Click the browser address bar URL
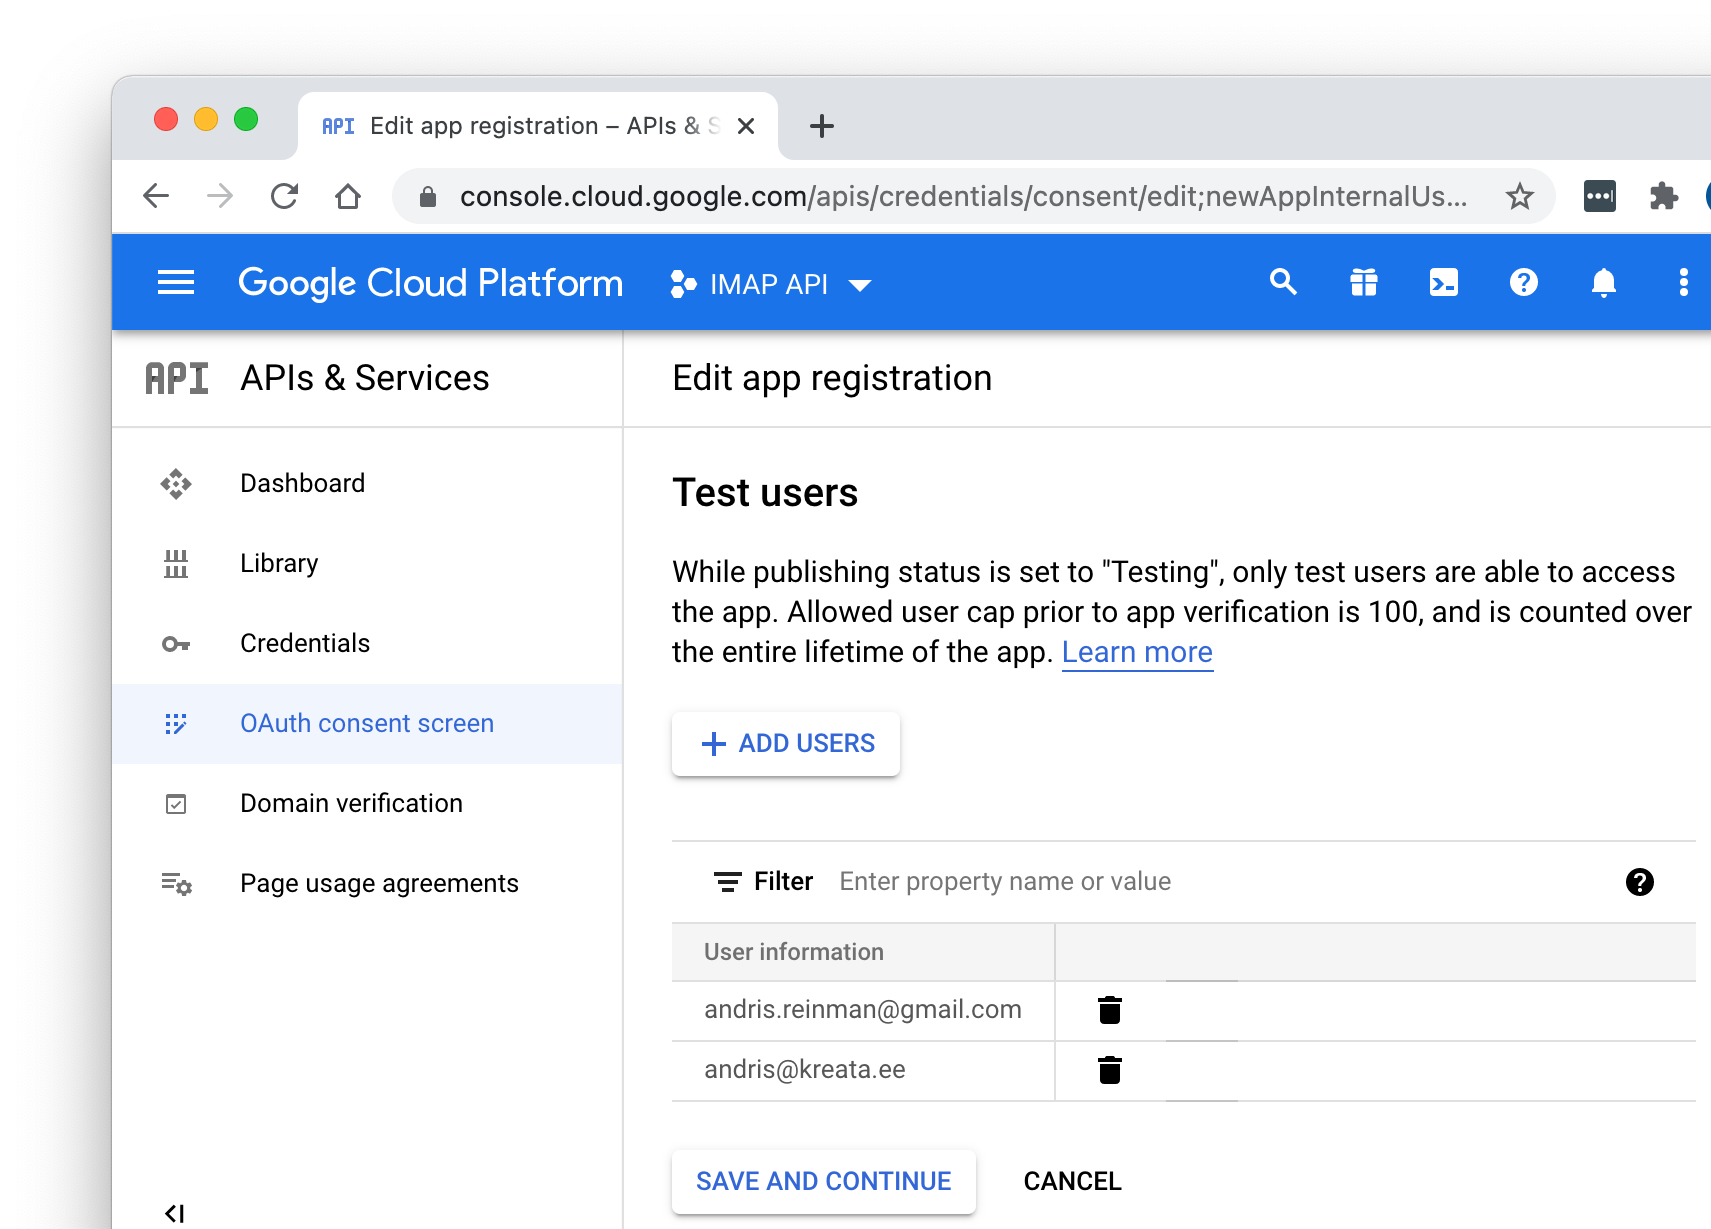Image resolution: width=1711 pixels, height=1229 pixels. tap(963, 196)
